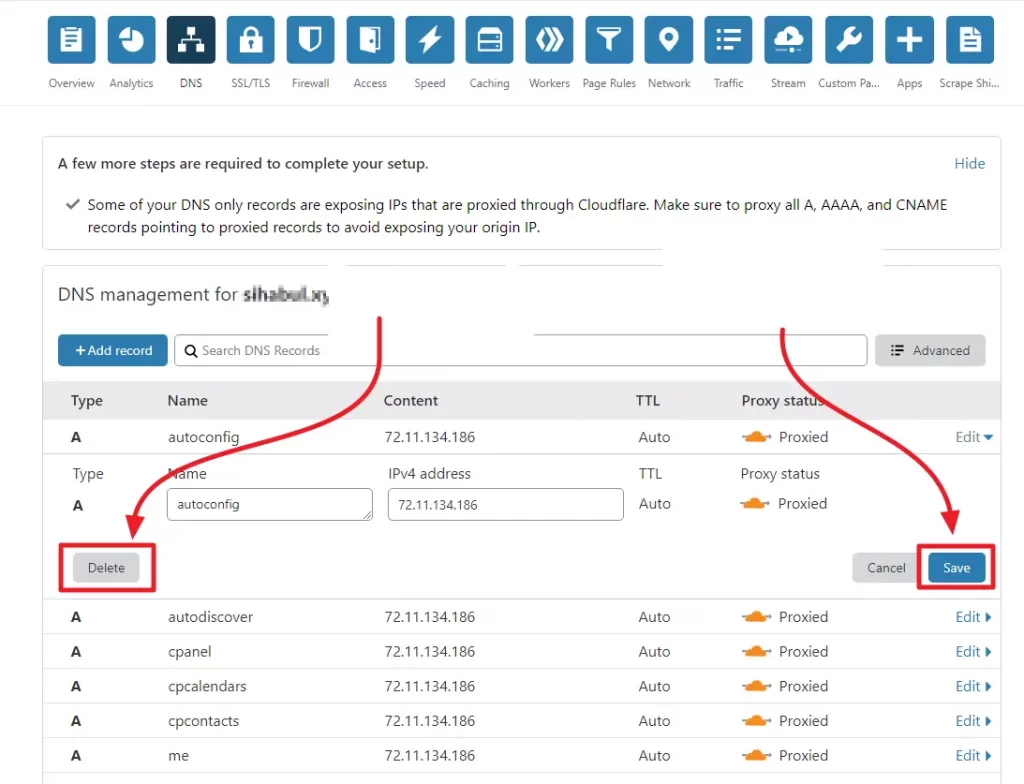Open the TTL Auto dropdown in edit form
This screenshot has height=784, width=1024.
(654, 504)
